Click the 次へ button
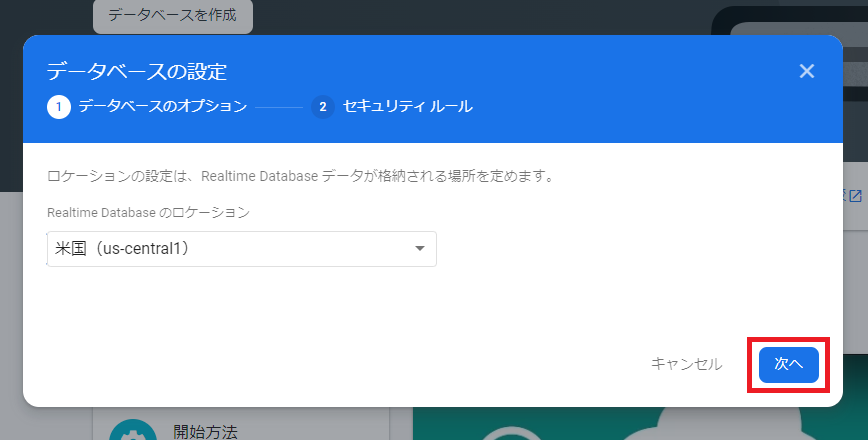868x440 pixels. click(x=788, y=365)
